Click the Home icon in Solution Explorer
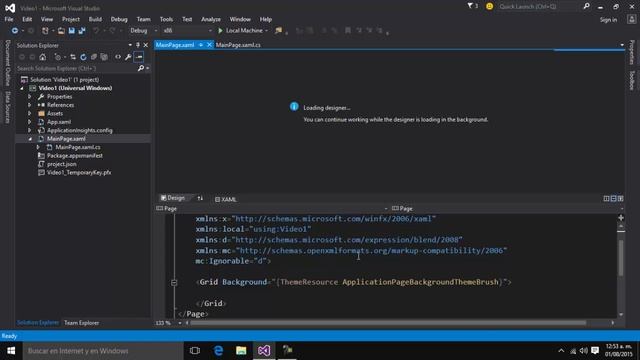The image size is (640, 360). [x=42, y=57]
